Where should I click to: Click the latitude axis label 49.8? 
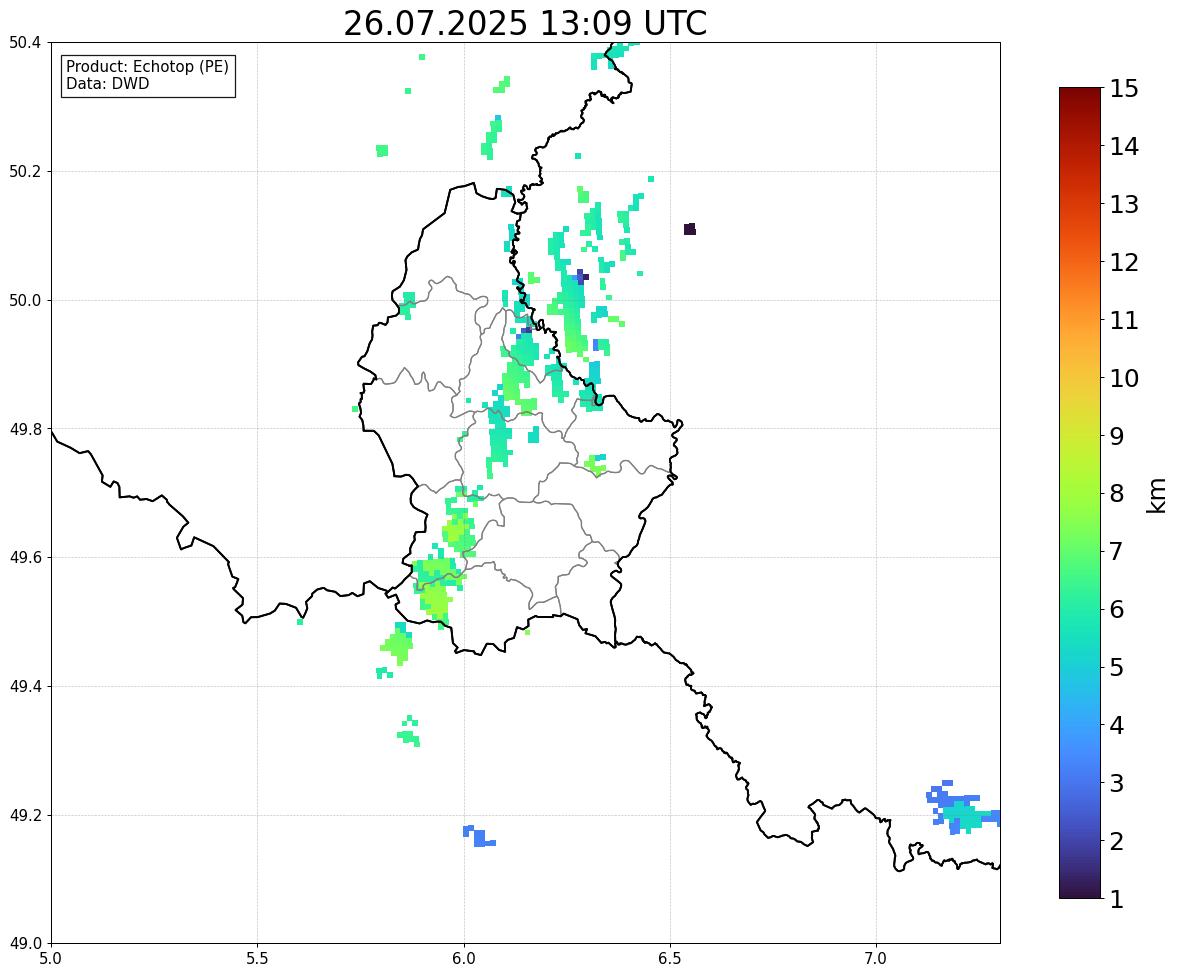[25, 429]
